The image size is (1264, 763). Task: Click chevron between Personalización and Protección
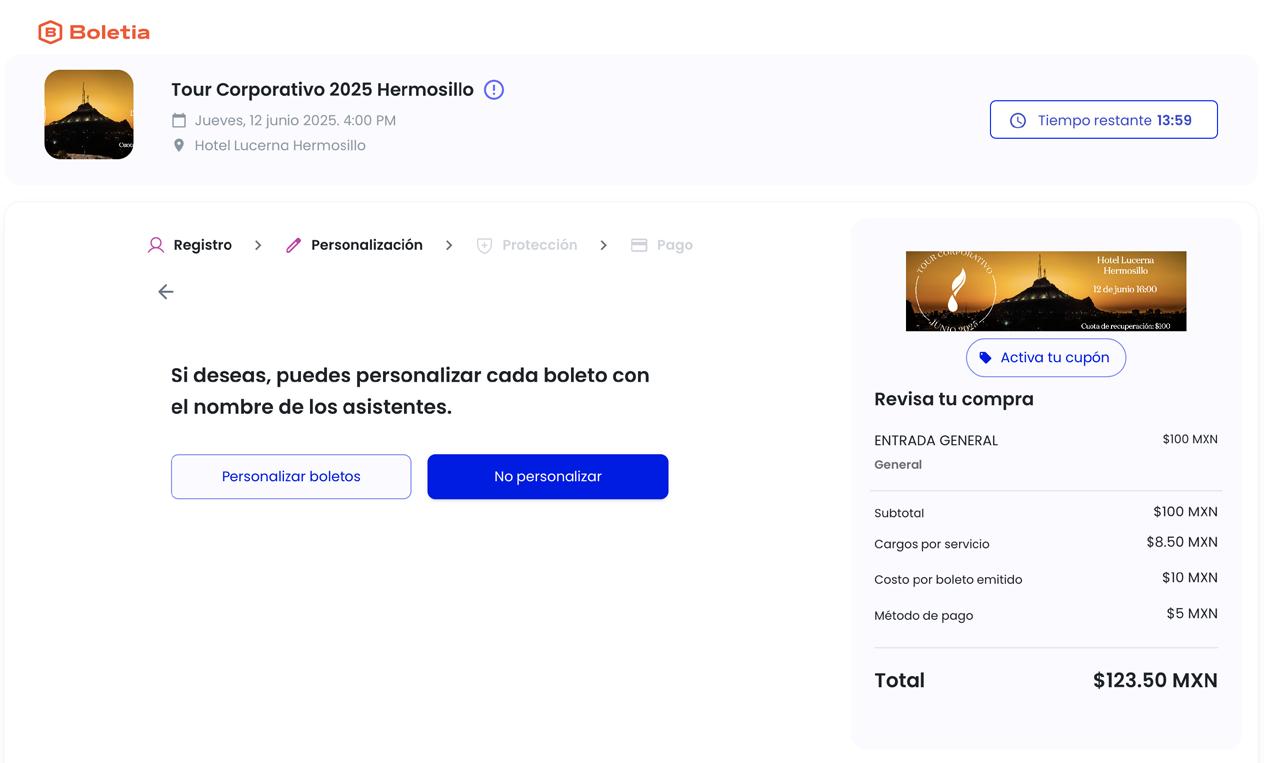click(x=449, y=245)
